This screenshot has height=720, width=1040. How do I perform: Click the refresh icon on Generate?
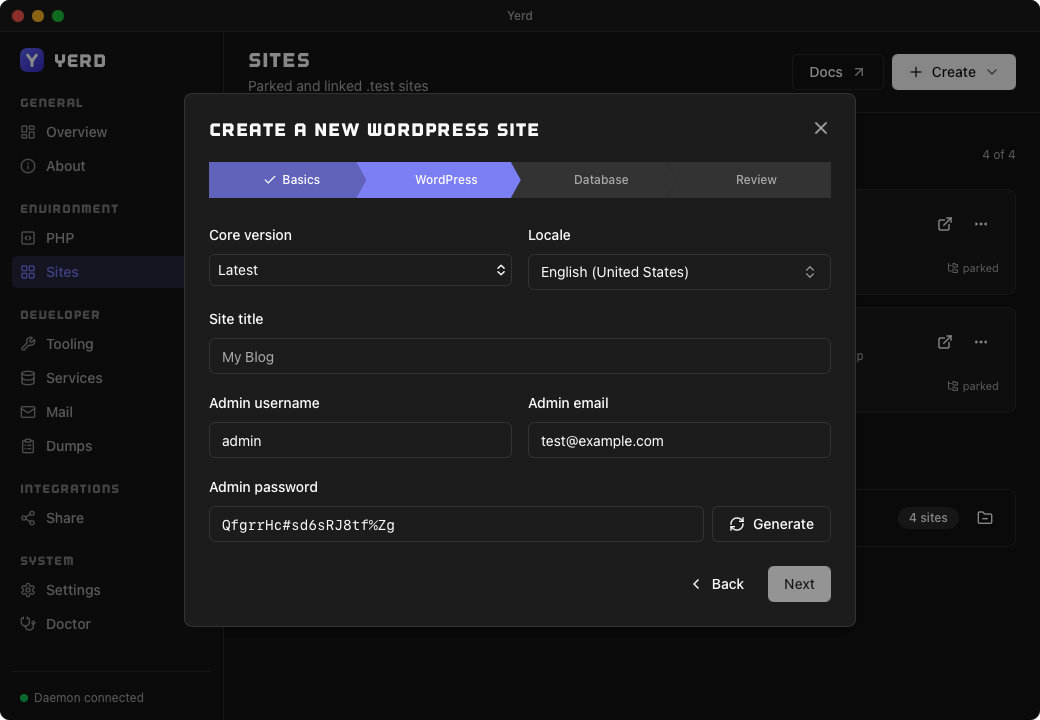tap(737, 524)
